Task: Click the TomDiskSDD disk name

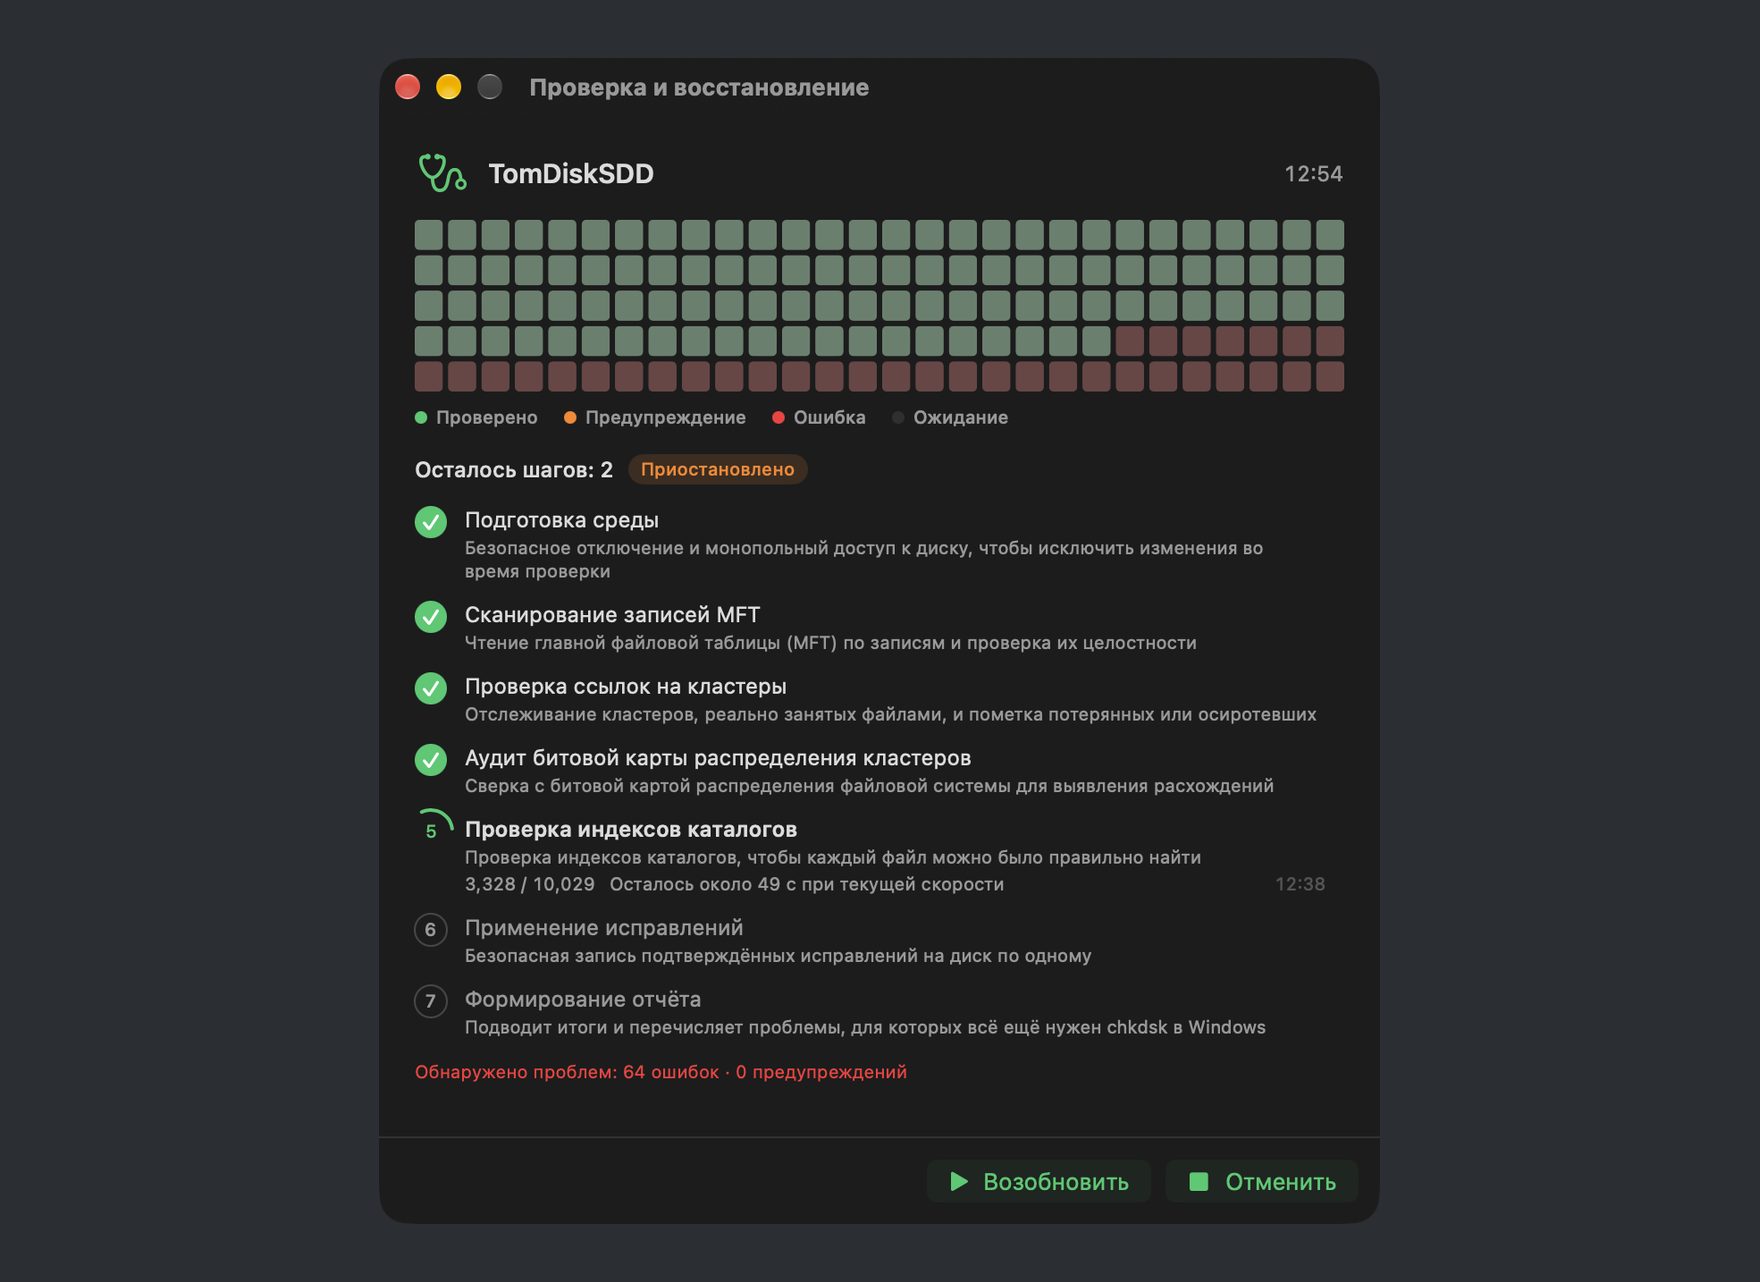Action: point(571,174)
